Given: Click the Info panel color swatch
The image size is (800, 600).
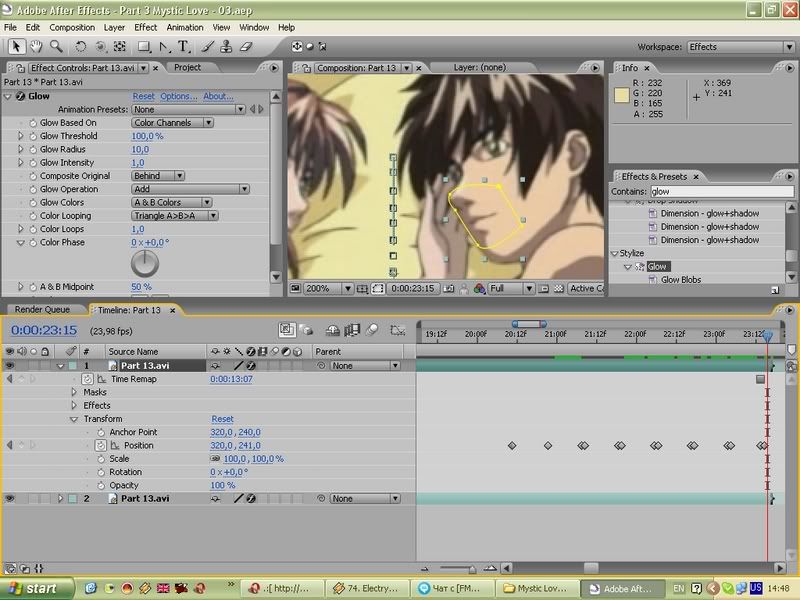Looking at the screenshot, I should click(x=621, y=95).
